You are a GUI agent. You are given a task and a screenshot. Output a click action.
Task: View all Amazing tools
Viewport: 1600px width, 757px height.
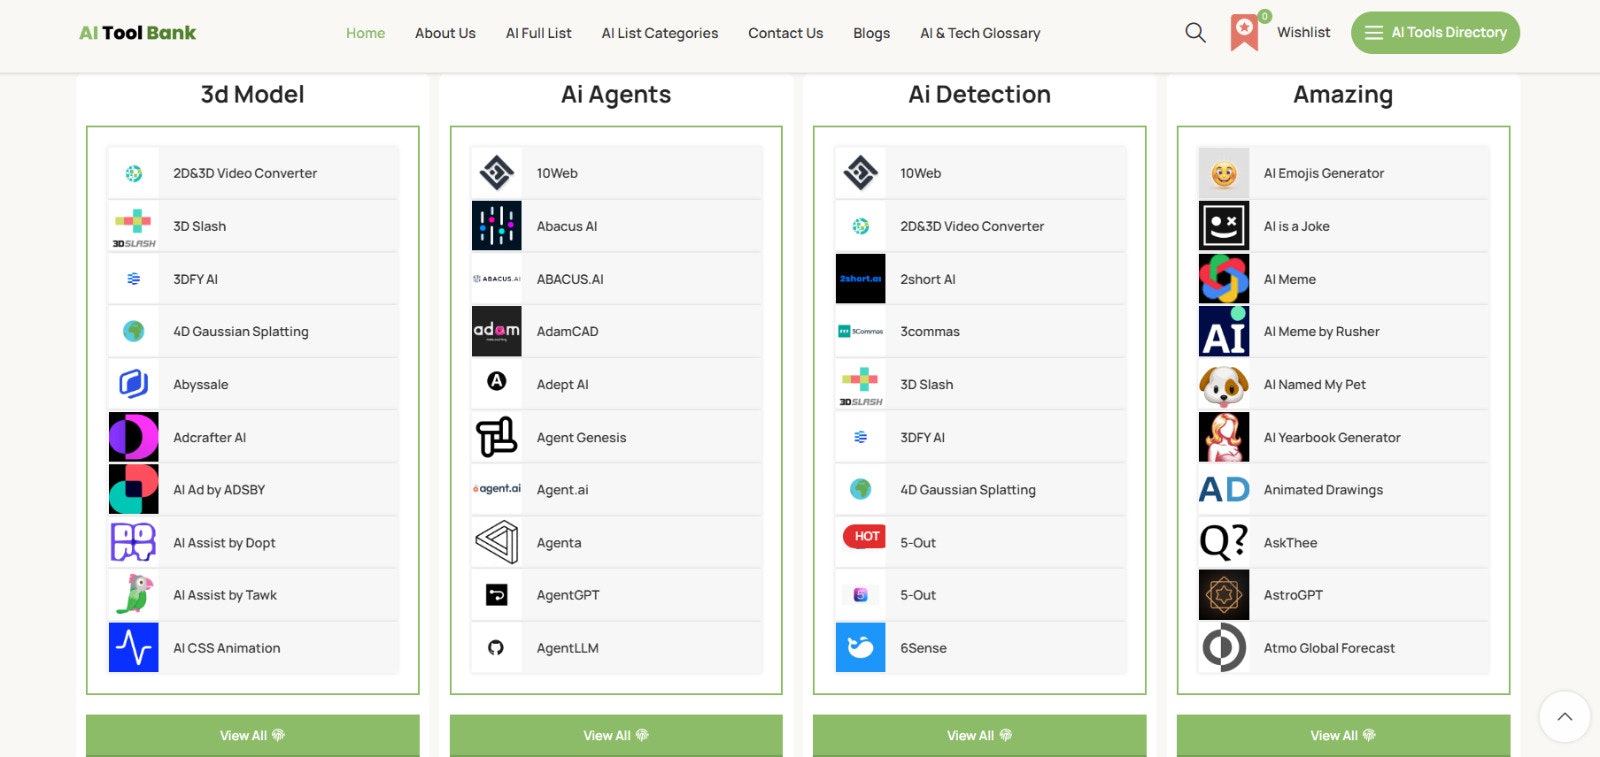point(1343,735)
